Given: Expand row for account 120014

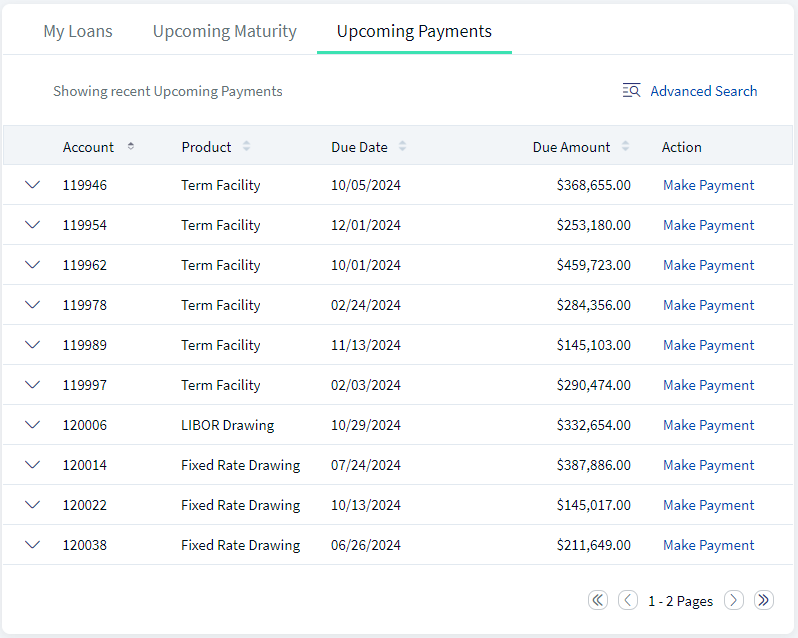Looking at the screenshot, I should (33, 465).
